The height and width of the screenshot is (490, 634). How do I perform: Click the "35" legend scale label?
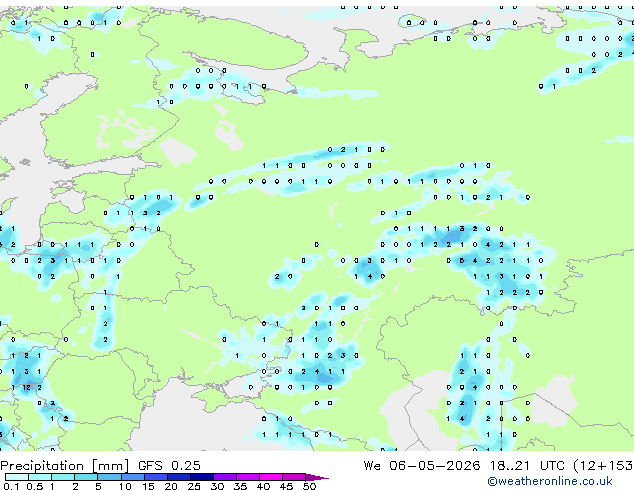click(x=240, y=486)
